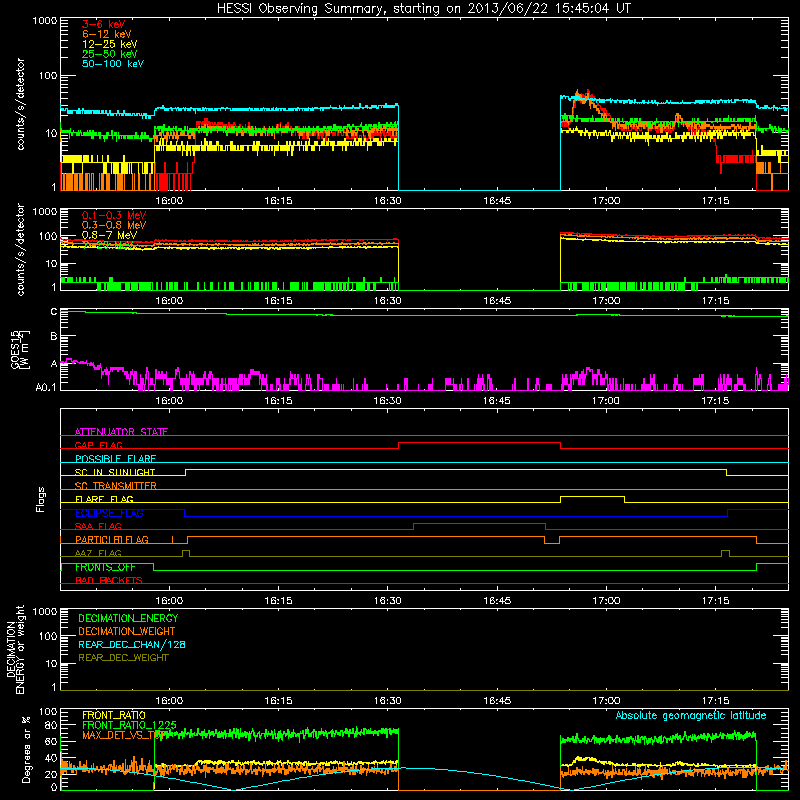Click the FRONT_RATIO_1225 legend label
This screenshot has height=800, width=800.
(129, 725)
